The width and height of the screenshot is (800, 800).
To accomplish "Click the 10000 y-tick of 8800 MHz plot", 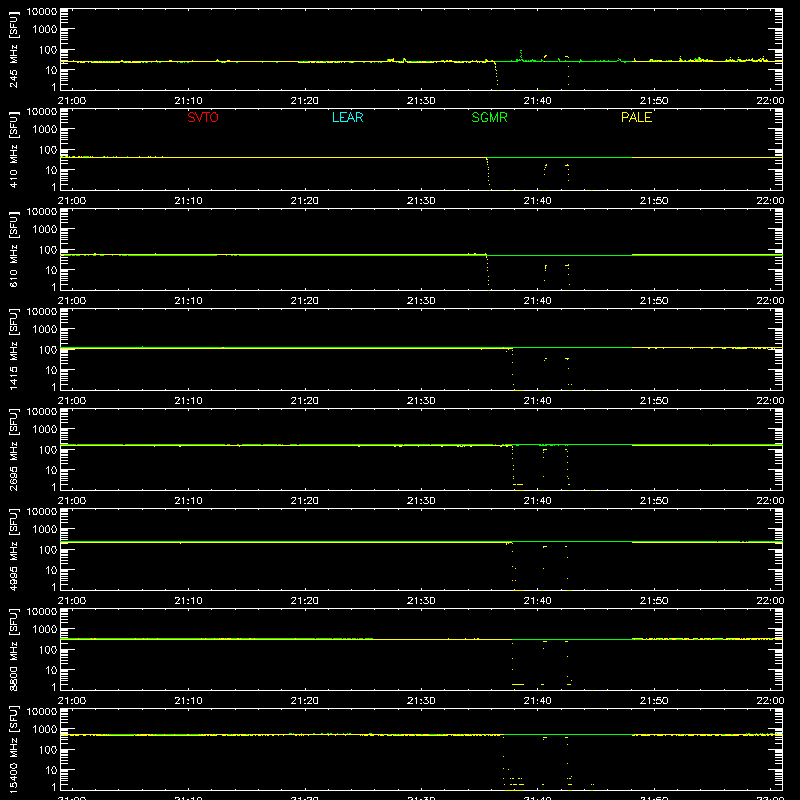I will [42, 612].
